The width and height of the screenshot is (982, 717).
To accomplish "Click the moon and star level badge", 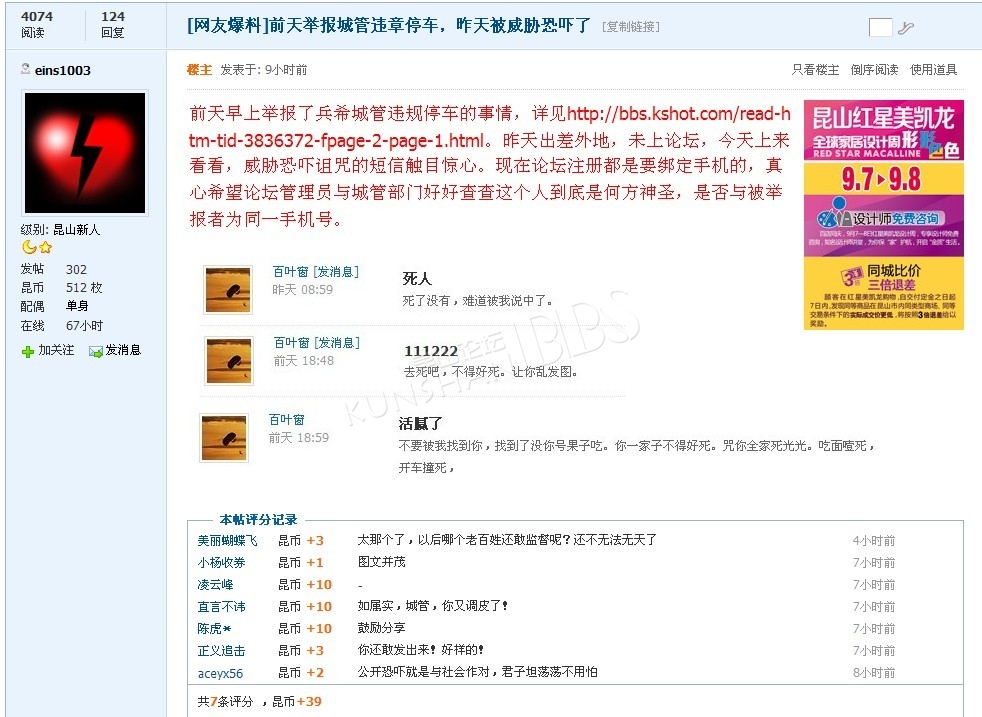I will pyautogui.click(x=37, y=247).
